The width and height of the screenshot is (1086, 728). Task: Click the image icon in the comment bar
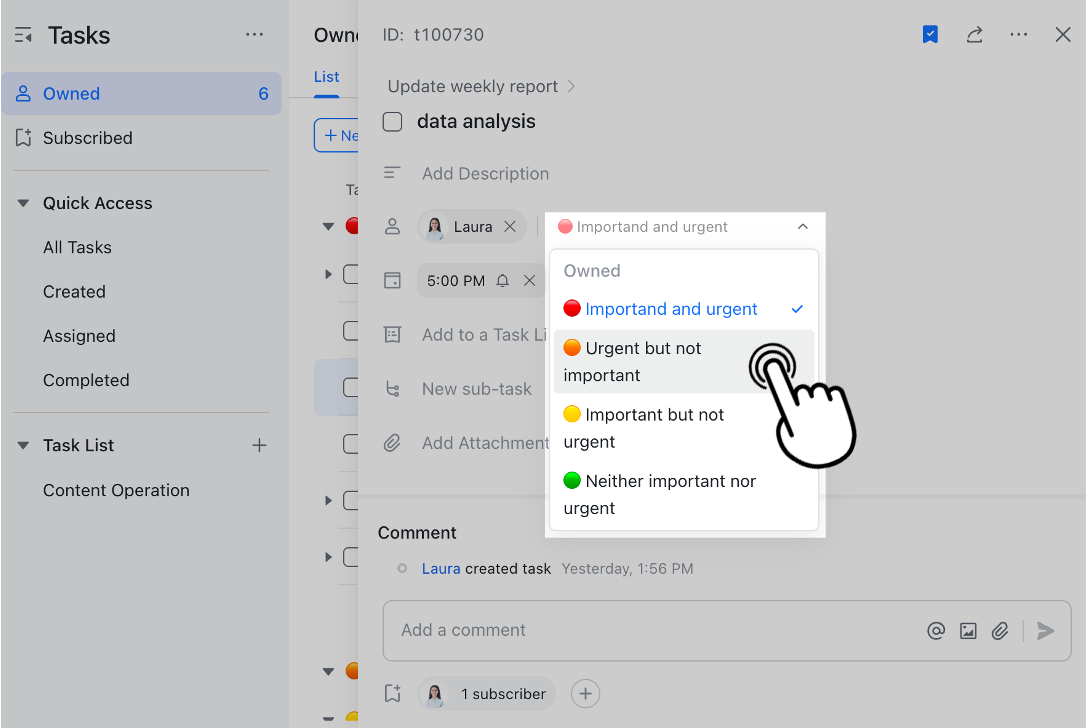coord(968,630)
